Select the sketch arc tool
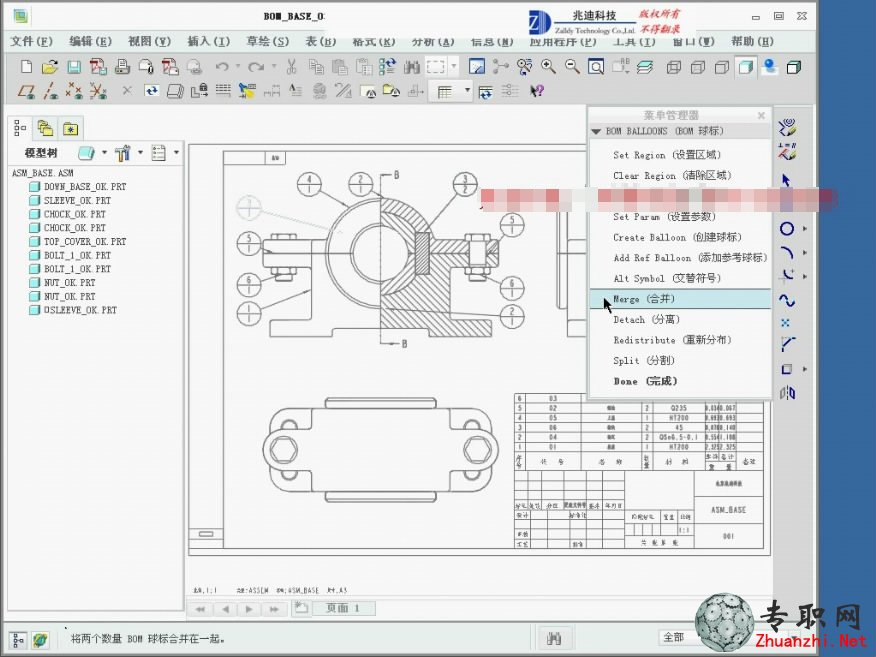The width and height of the screenshot is (876, 657). tap(787, 253)
